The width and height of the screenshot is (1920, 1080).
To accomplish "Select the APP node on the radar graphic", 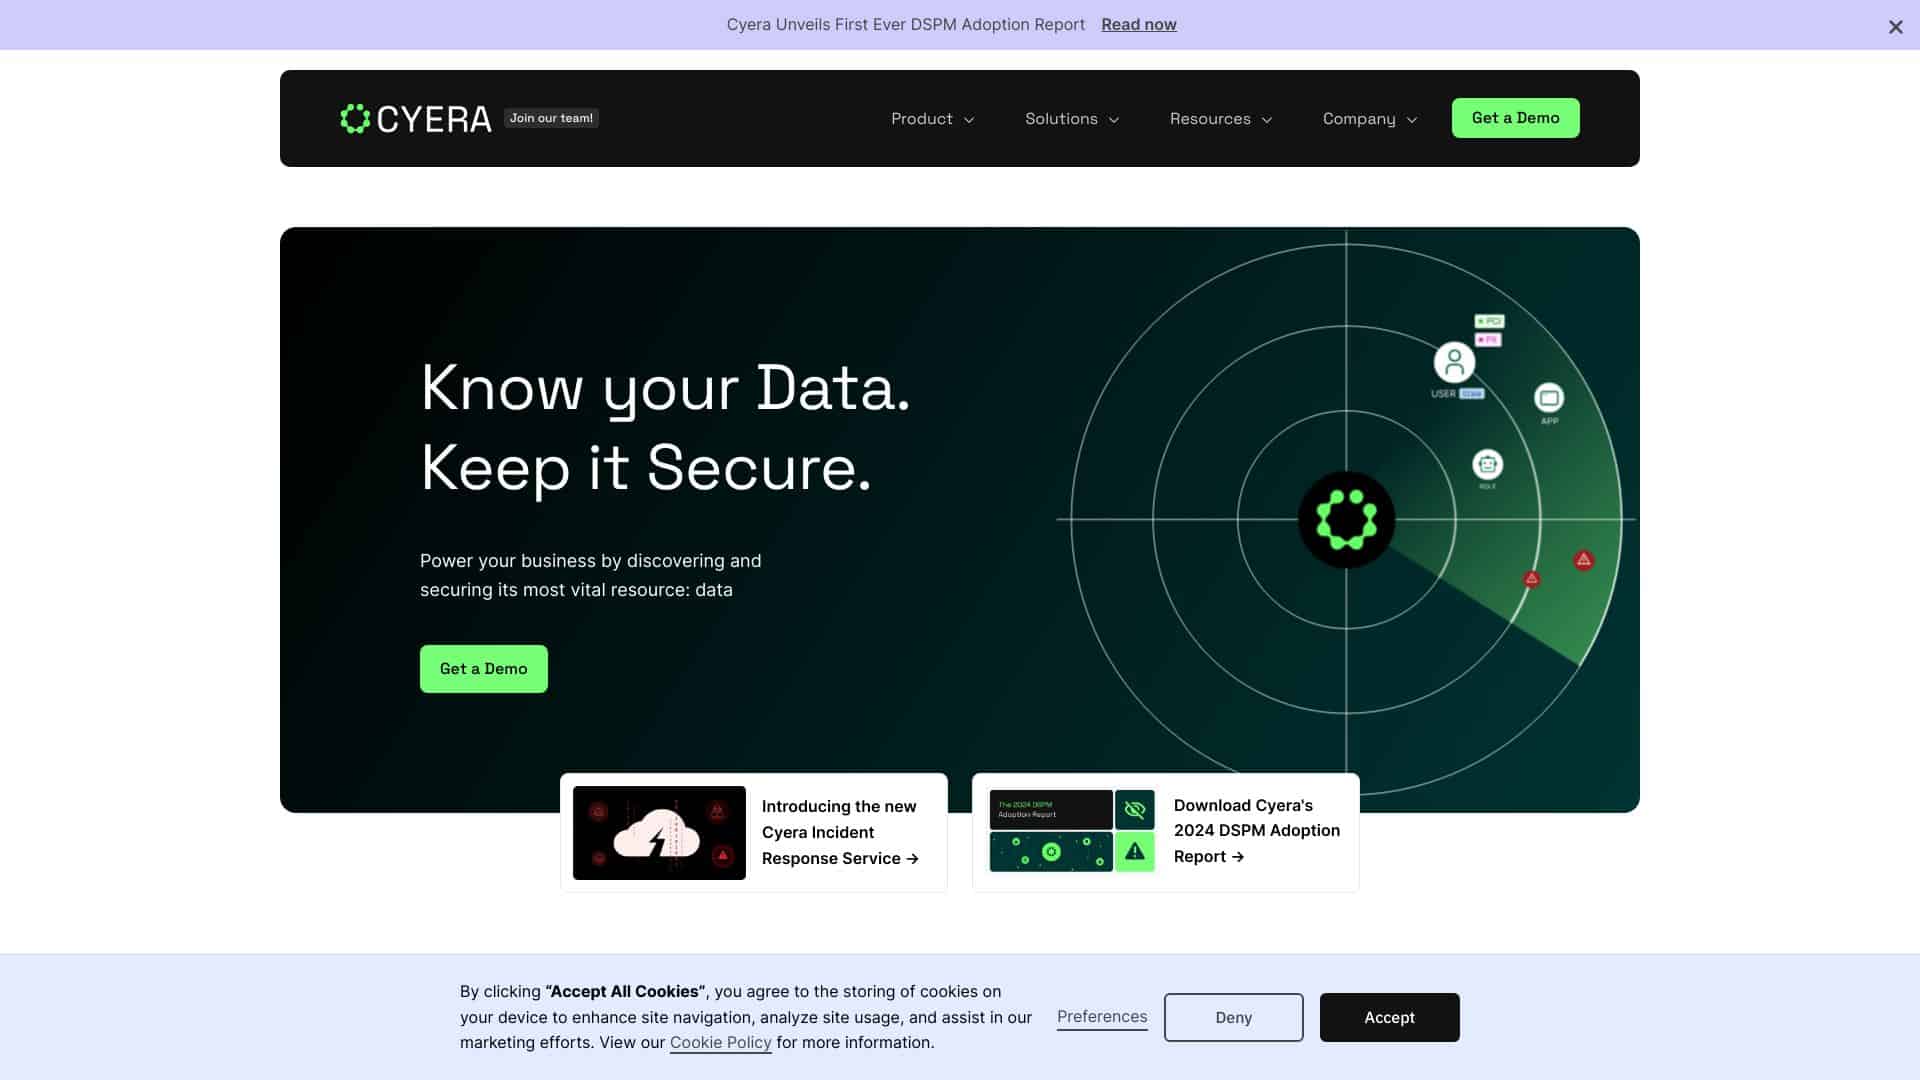I will (1550, 399).
